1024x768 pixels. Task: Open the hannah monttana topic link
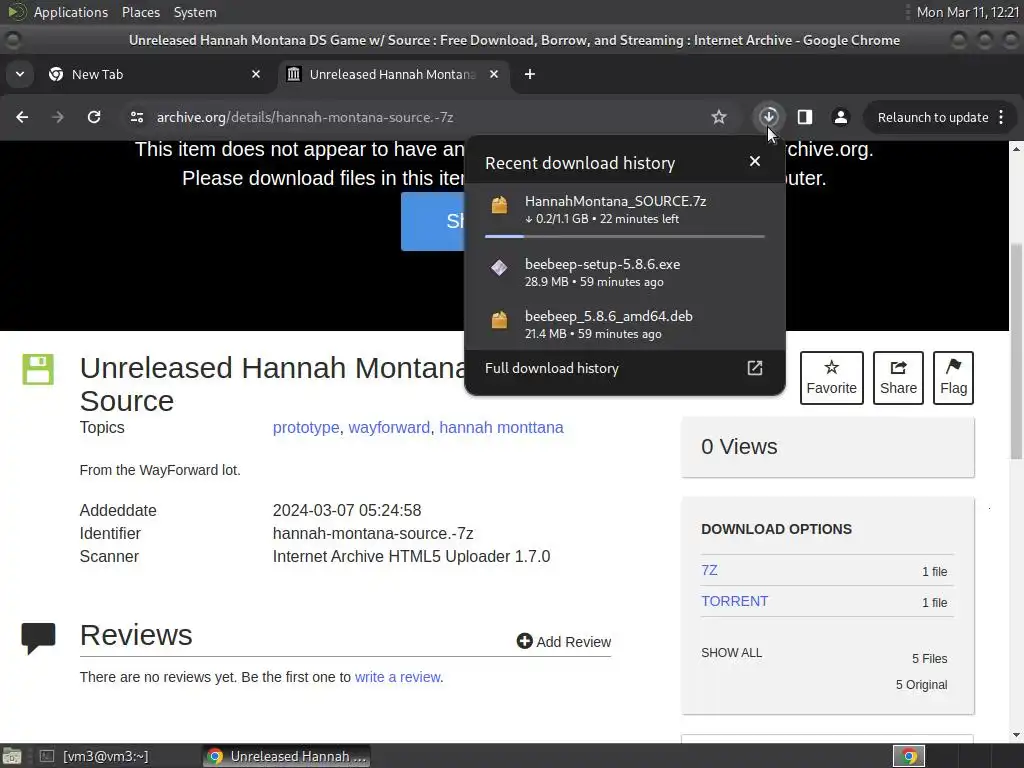[501, 427]
